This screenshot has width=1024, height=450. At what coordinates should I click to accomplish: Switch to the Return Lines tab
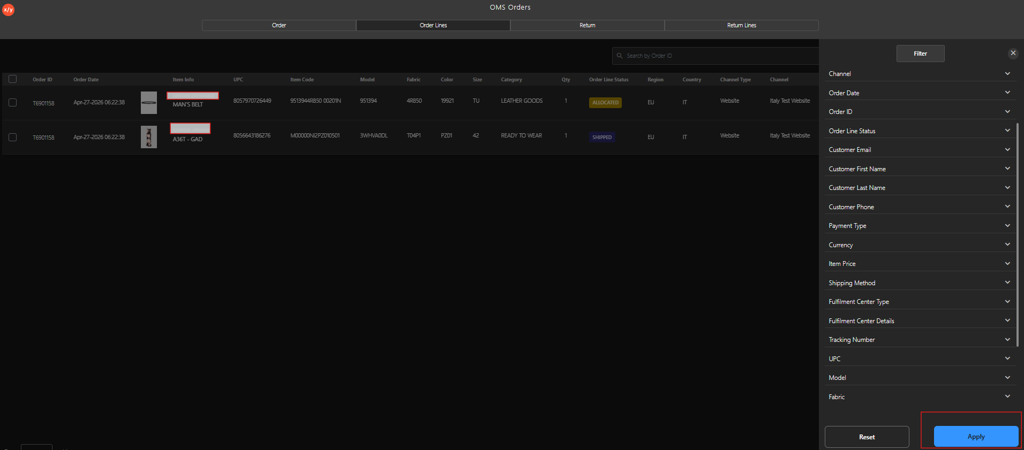click(x=741, y=25)
